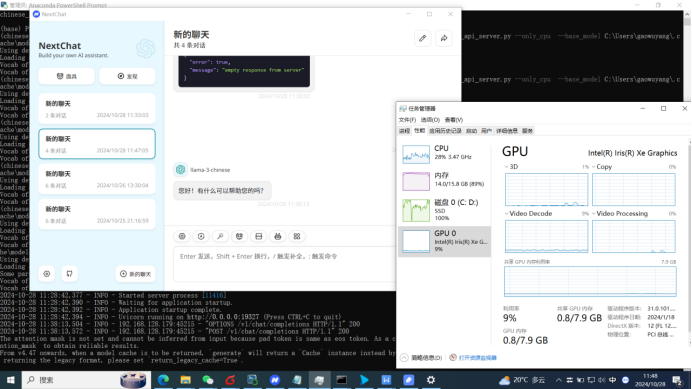Open WeChat from the taskbar
Image resolution: width=692 pixels, height=389 pixels.
tap(208, 380)
